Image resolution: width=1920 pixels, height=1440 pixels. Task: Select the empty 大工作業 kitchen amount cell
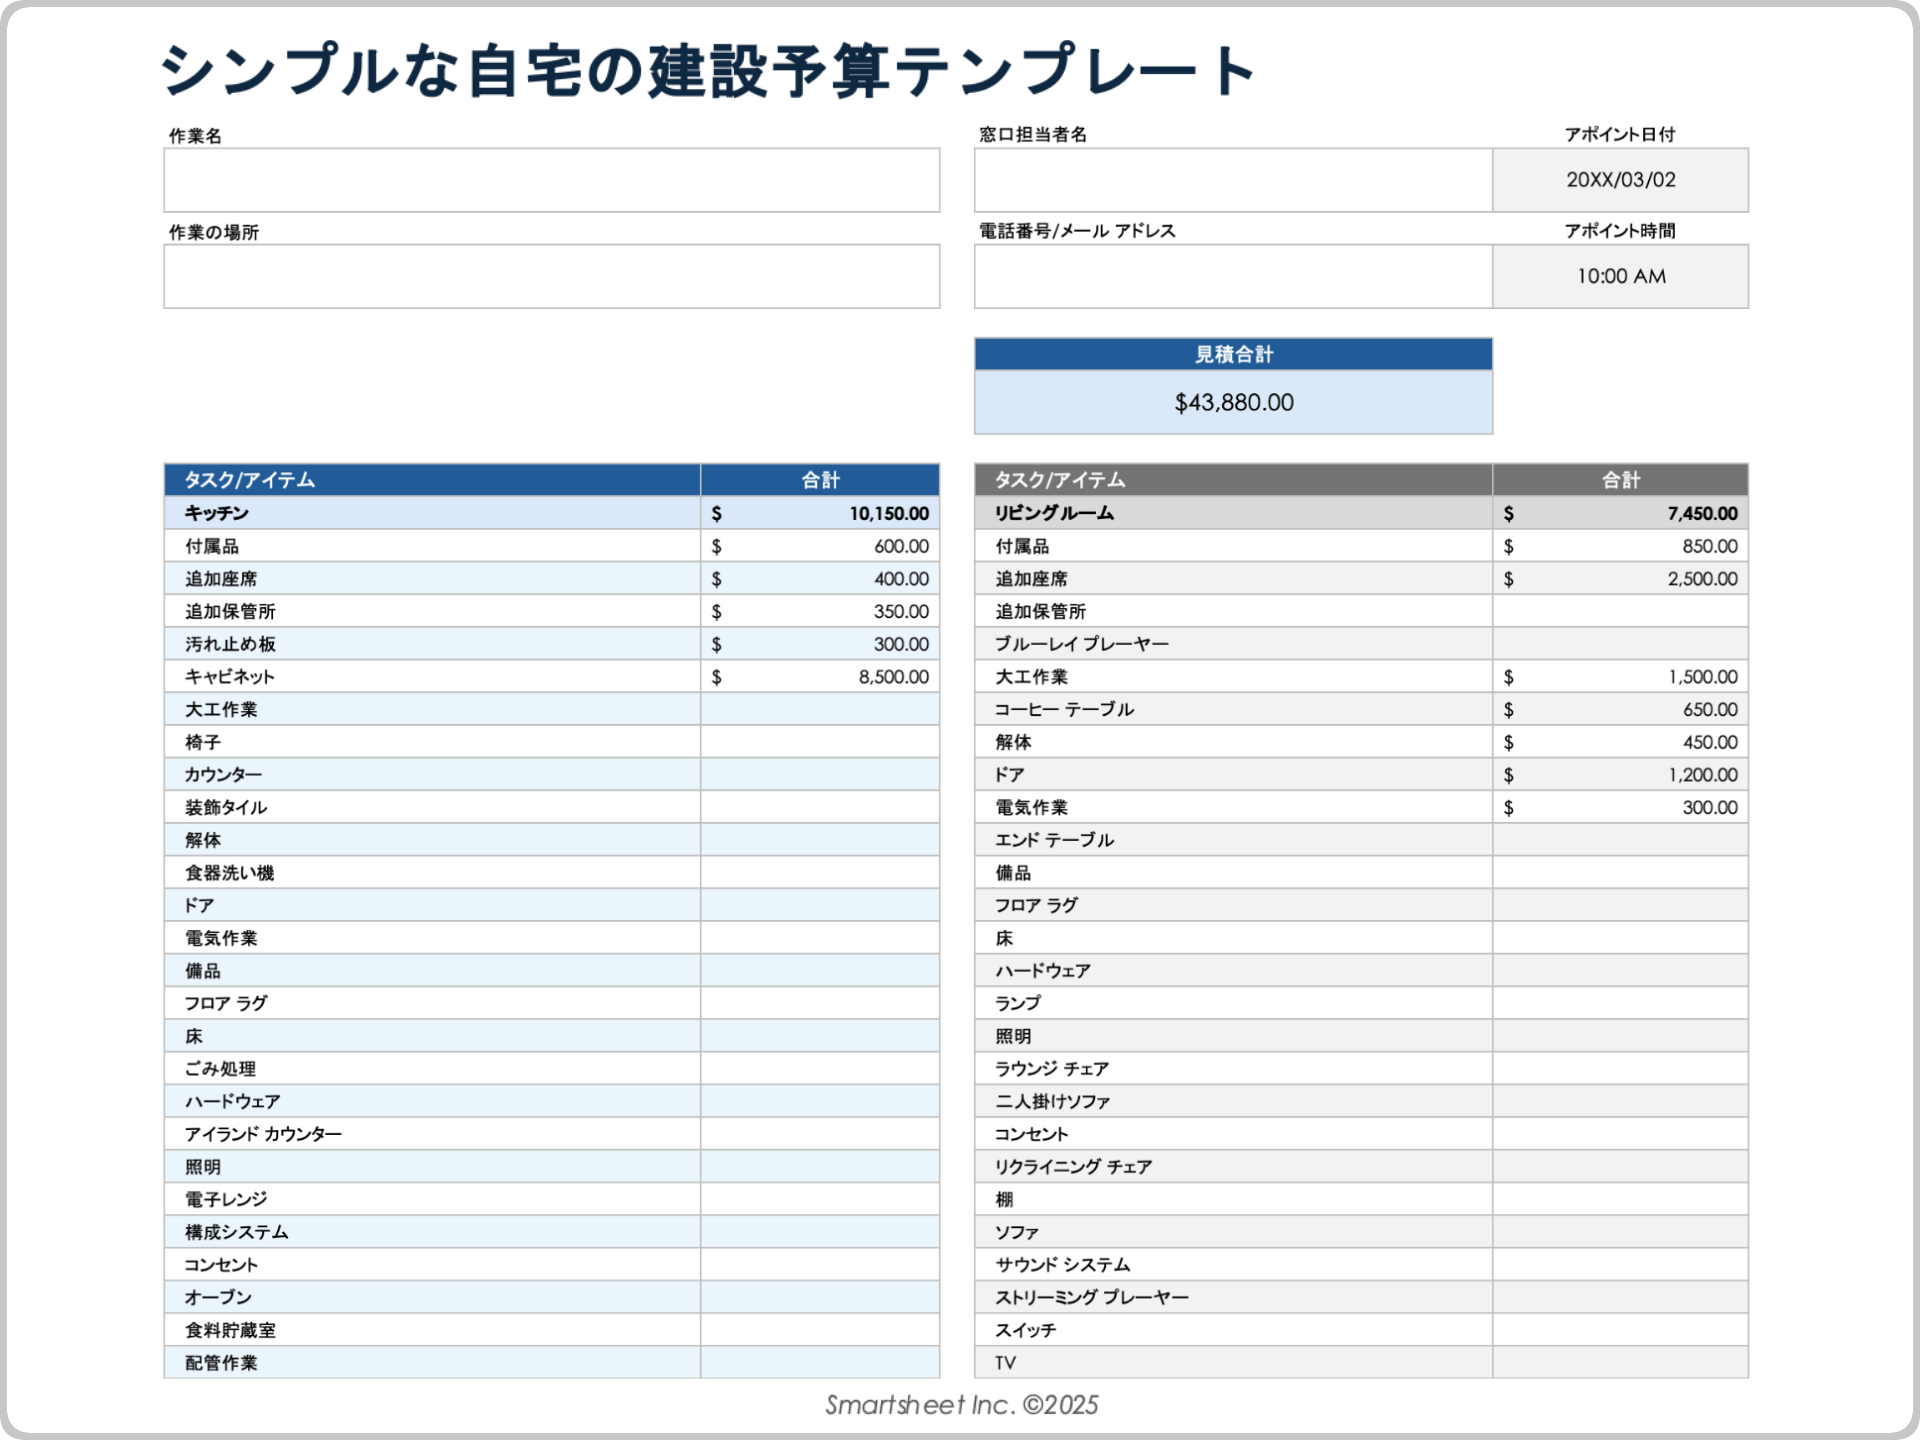click(820, 709)
